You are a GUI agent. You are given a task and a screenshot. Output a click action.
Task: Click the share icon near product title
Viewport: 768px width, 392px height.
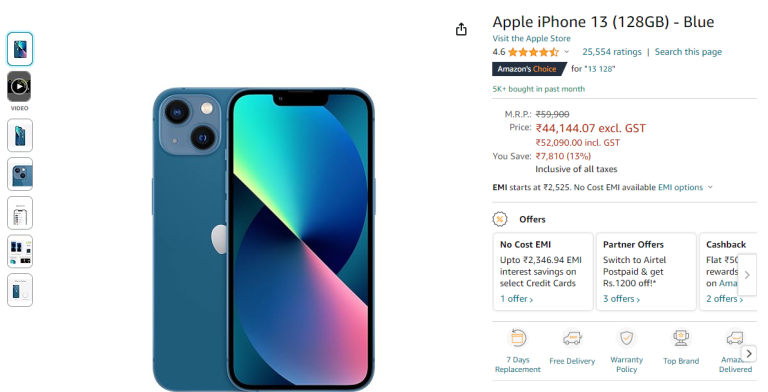pos(461,30)
